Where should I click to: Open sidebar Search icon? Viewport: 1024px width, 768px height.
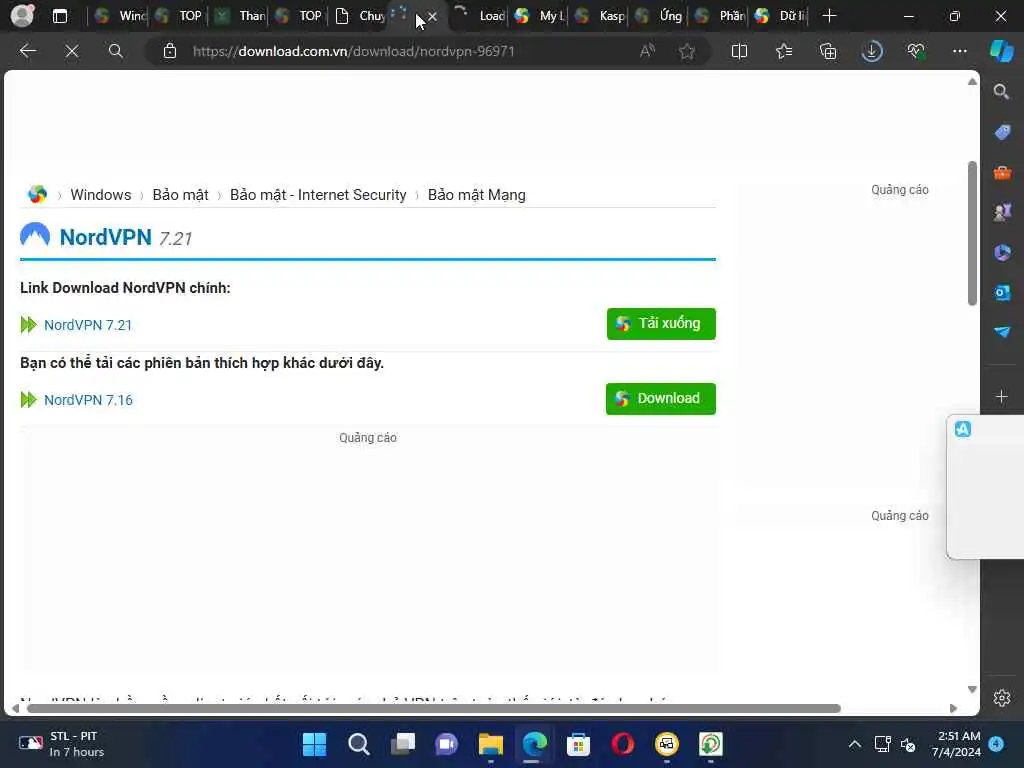[1001, 91]
